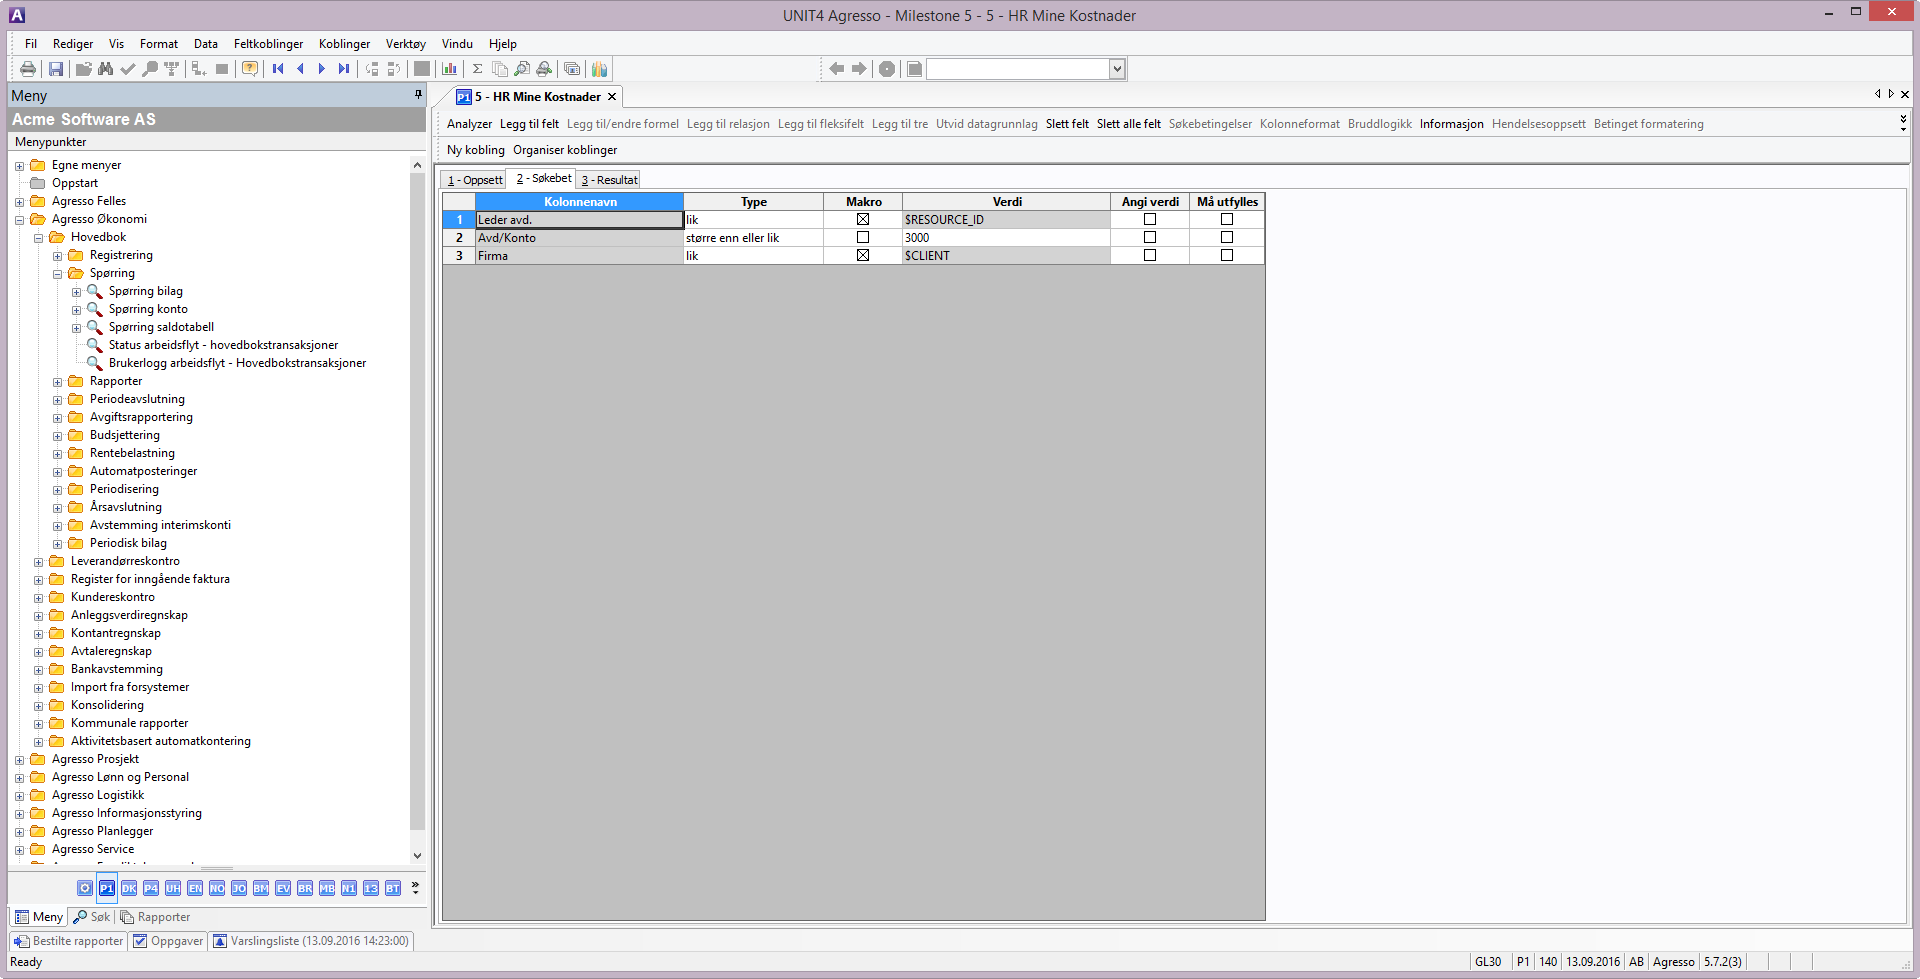1920x979 pixels.
Task: Collapse the Hovedbok tree node
Action: [38, 238]
